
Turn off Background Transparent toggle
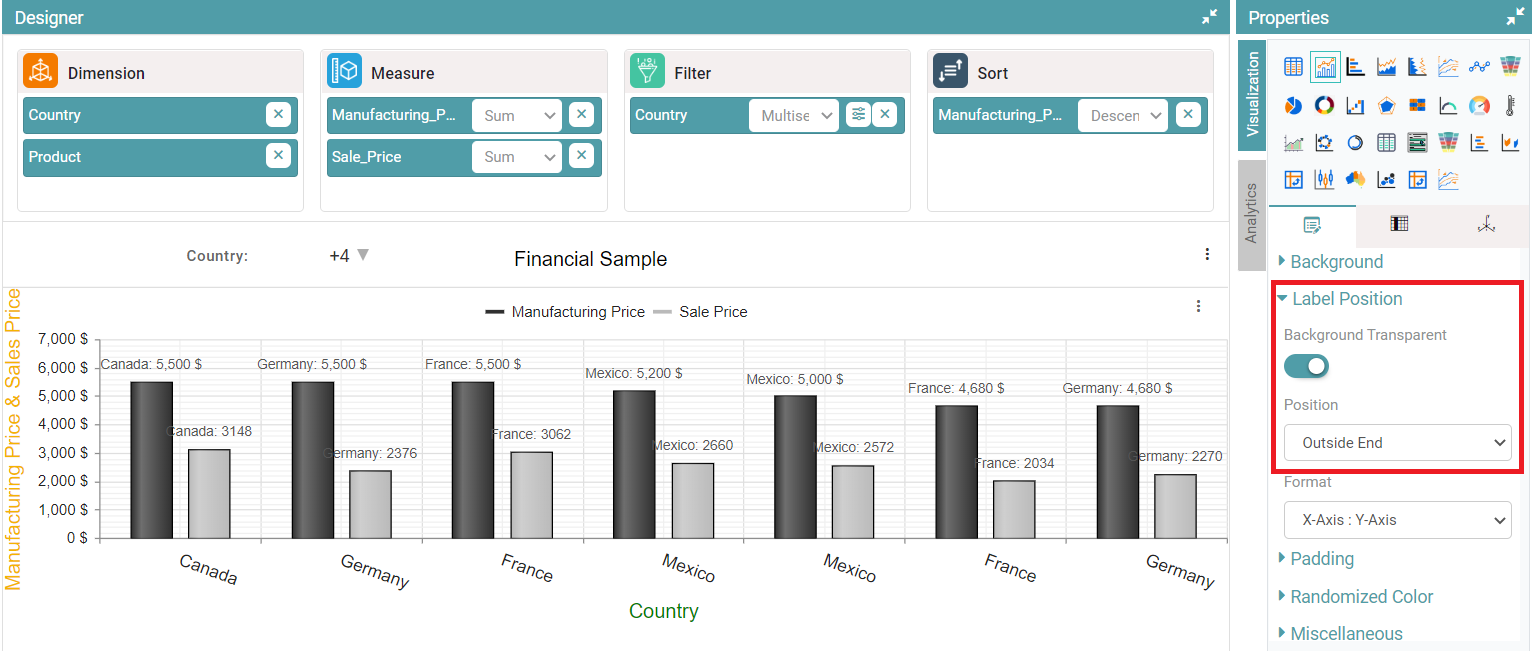1306,367
